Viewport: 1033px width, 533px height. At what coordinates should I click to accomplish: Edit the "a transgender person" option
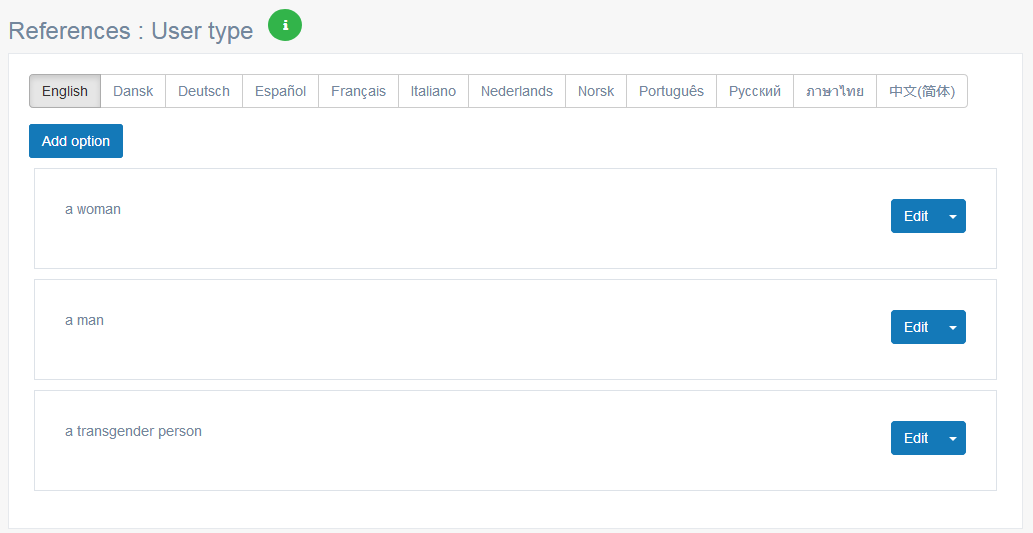[916, 438]
